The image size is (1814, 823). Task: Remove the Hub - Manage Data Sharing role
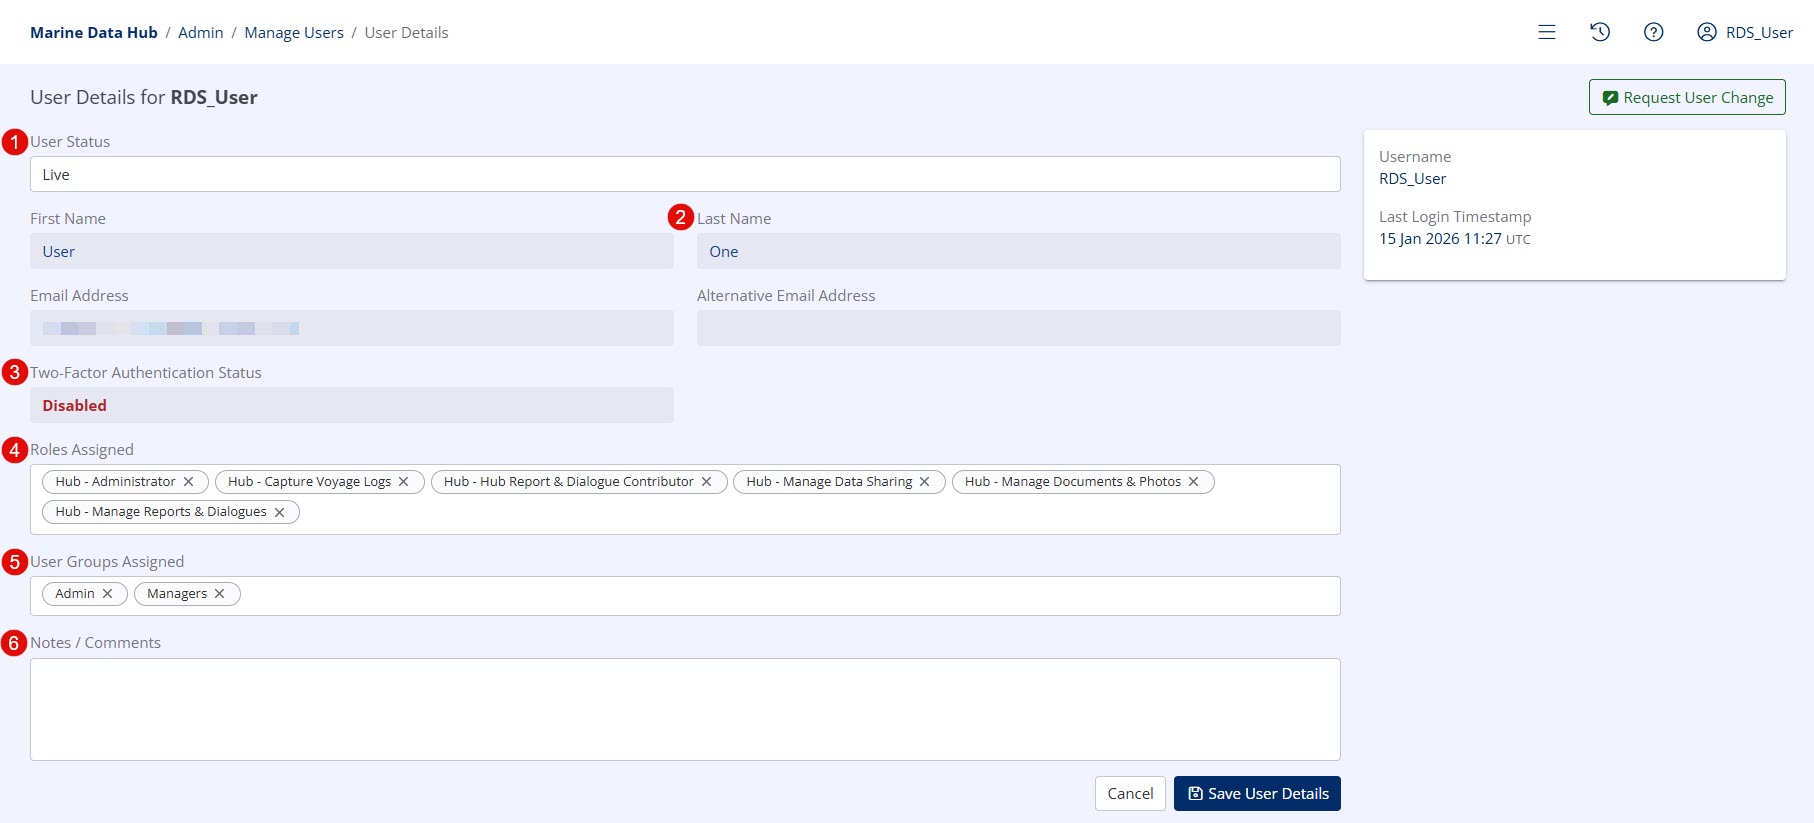tap(925, 482)
